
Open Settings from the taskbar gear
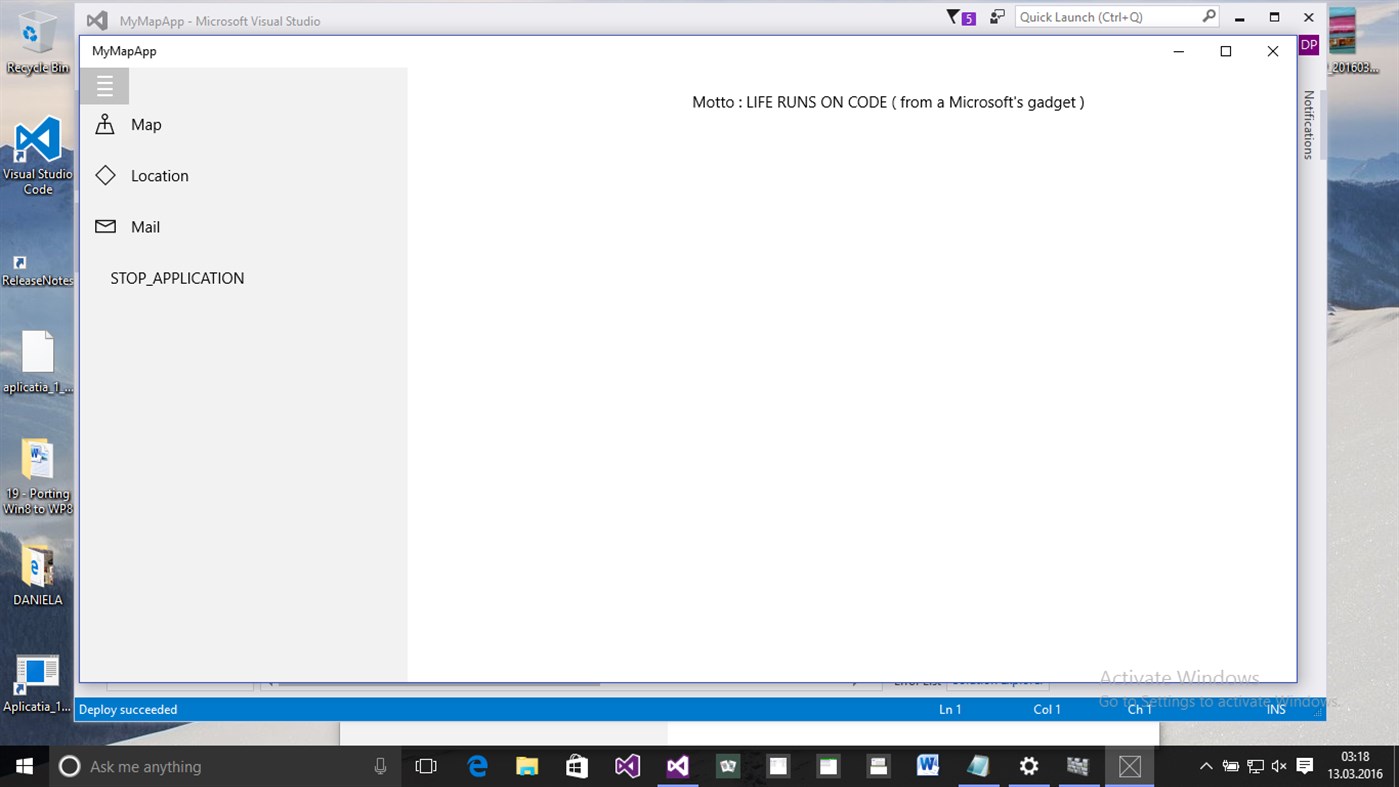coord(1028,766)
